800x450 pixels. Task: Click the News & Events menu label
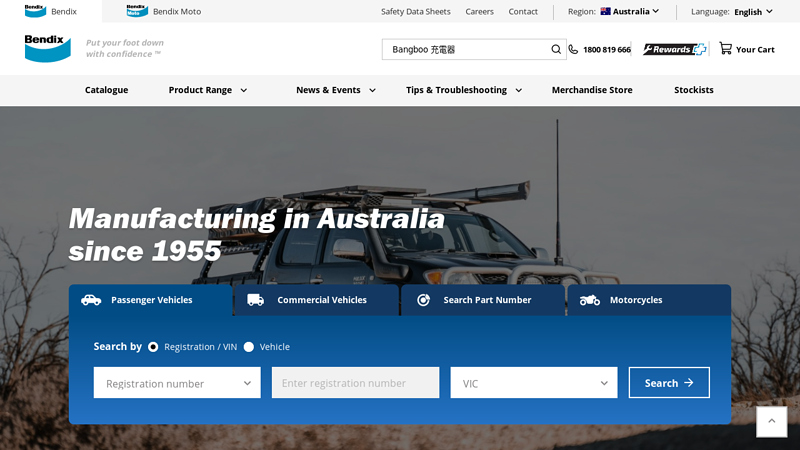coord(328,90)
